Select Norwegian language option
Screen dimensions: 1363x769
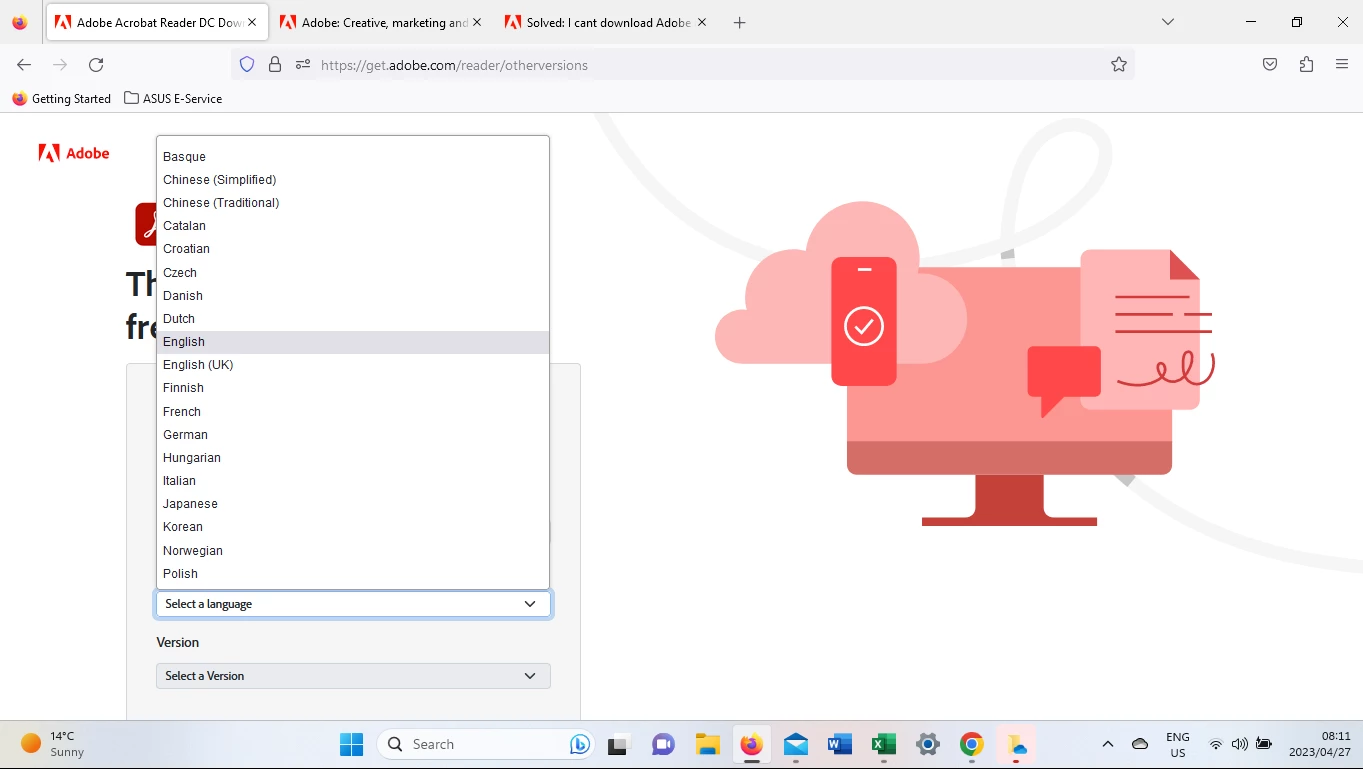(353, 551)
